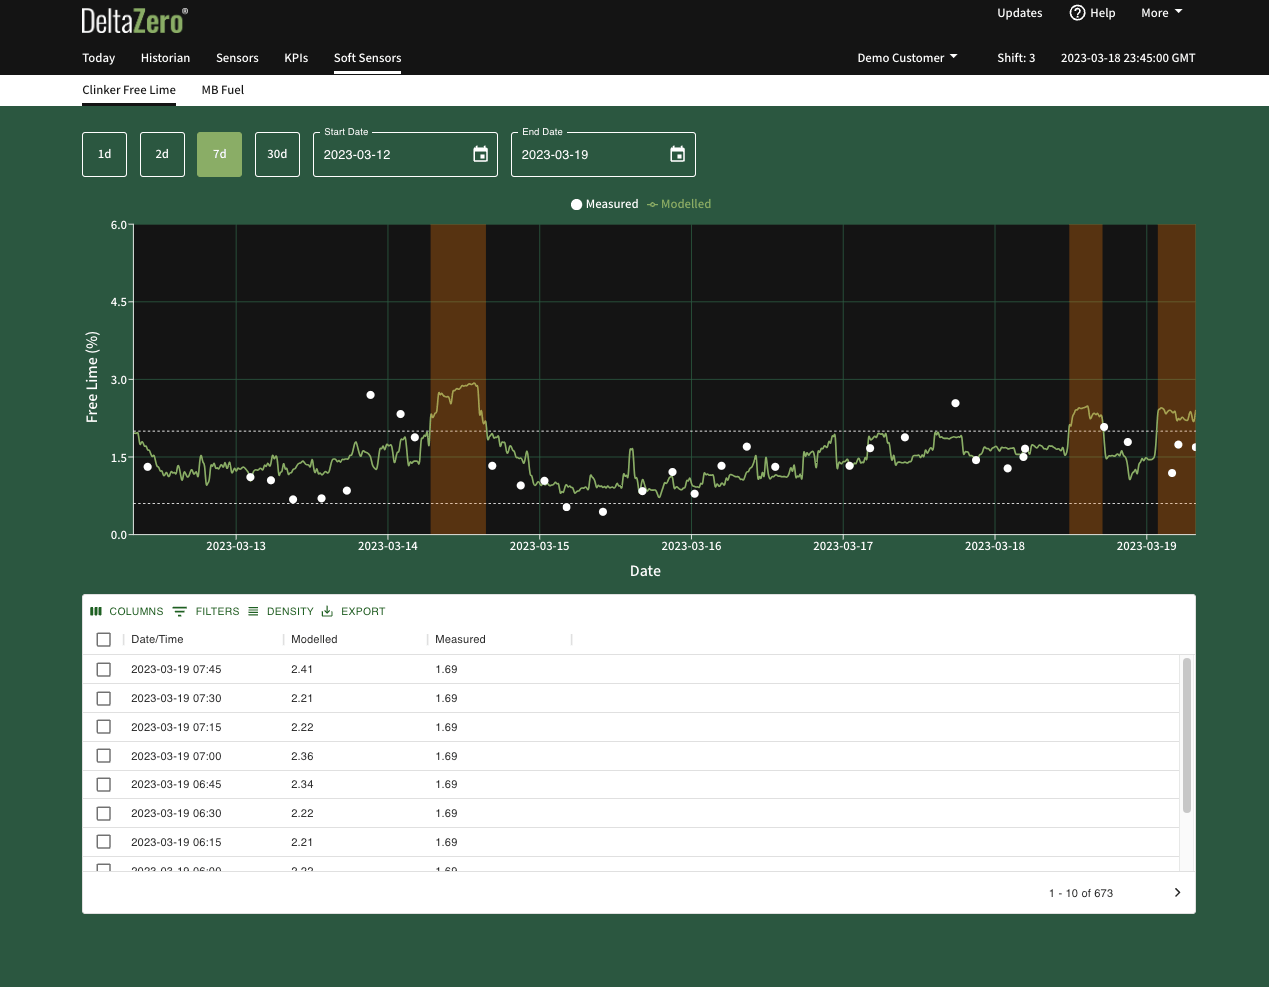
Task: Click the DeltaZero logo
Action: pos(134,20)
